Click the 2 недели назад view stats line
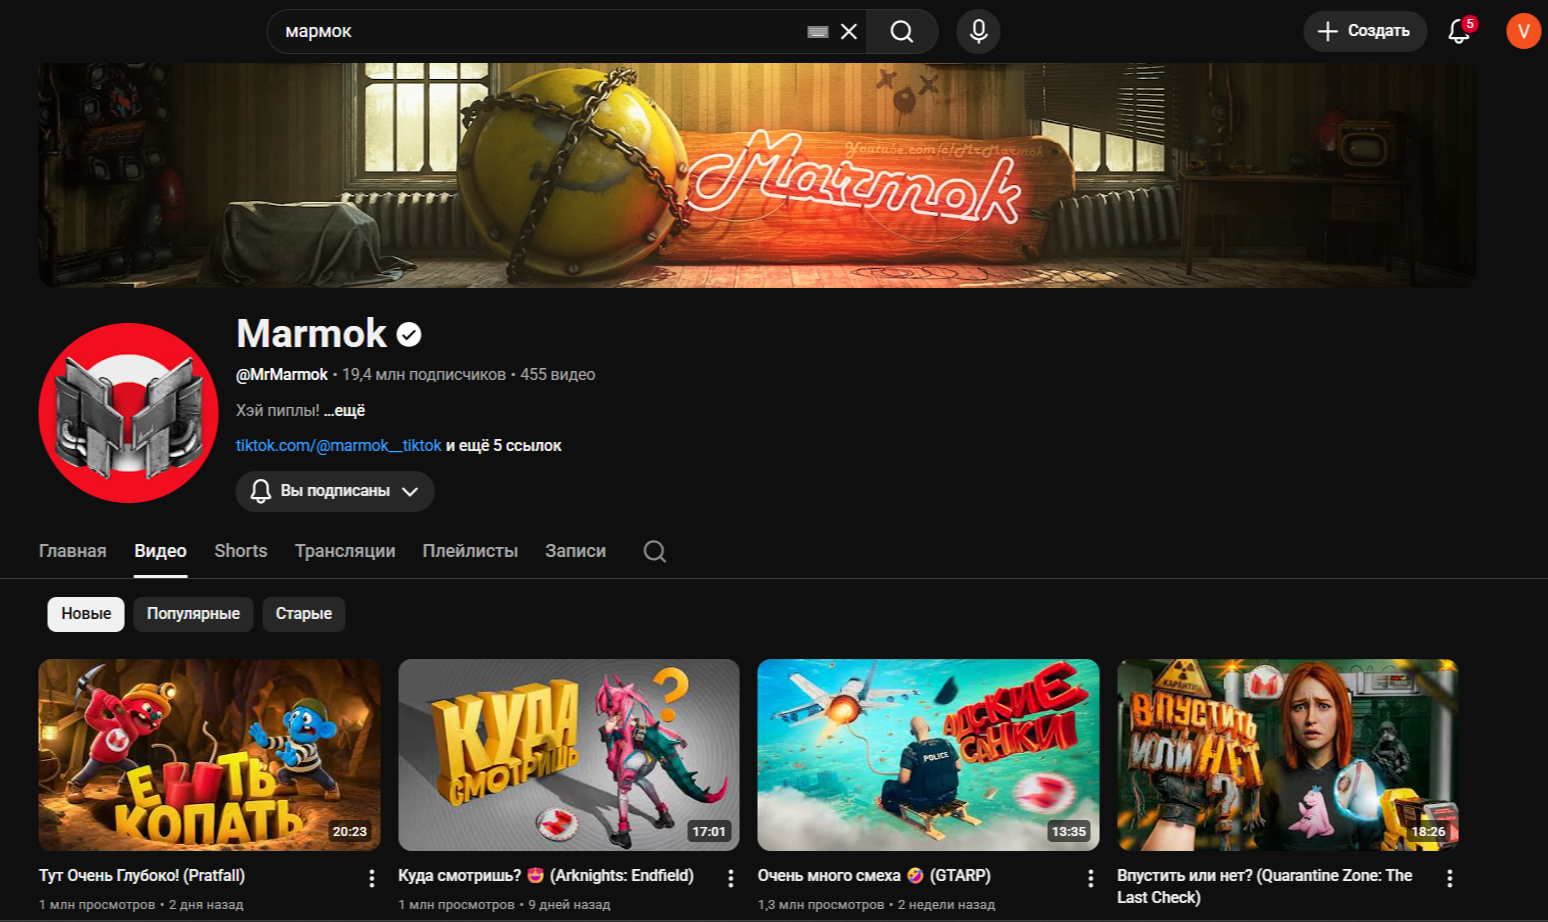Image resolution: width=1548 pixels, height=922 pixels. 876,905
